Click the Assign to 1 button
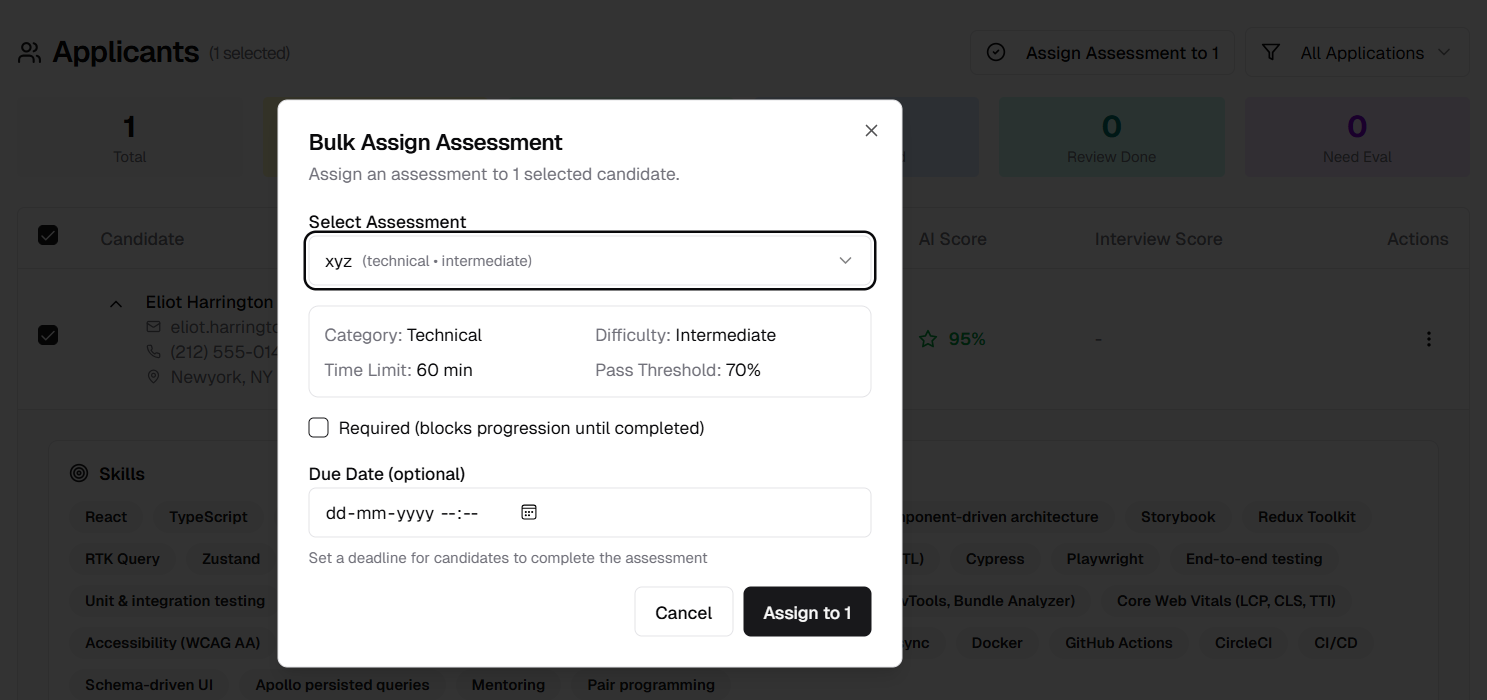 tap(807, 612)
